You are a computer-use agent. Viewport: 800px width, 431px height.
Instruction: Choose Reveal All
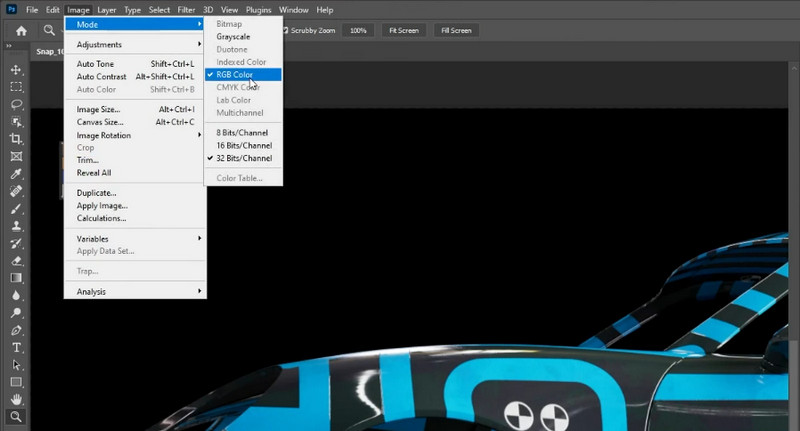point(135,173)
